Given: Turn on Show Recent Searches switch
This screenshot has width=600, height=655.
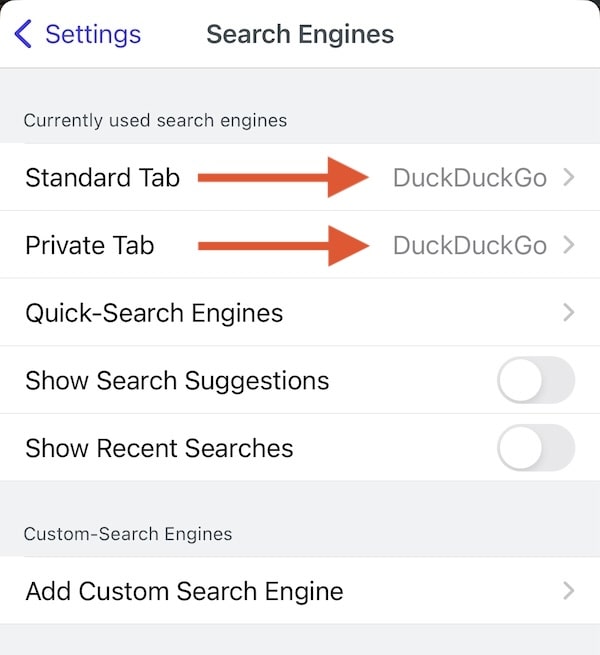Looking at the screenshot, I should coord(536,447).
